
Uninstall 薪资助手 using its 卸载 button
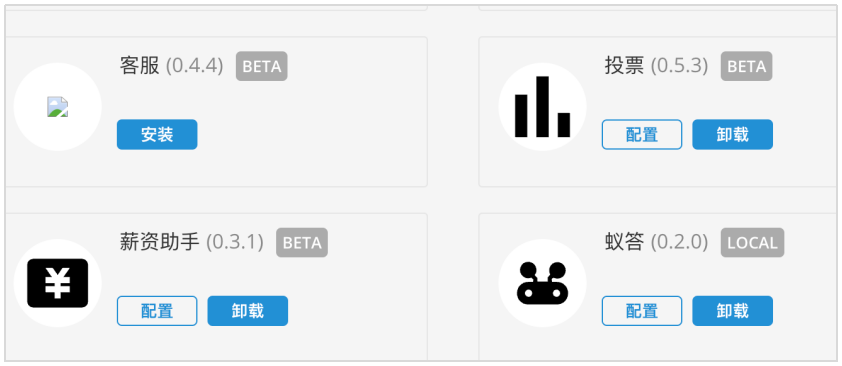pos(248,311)
